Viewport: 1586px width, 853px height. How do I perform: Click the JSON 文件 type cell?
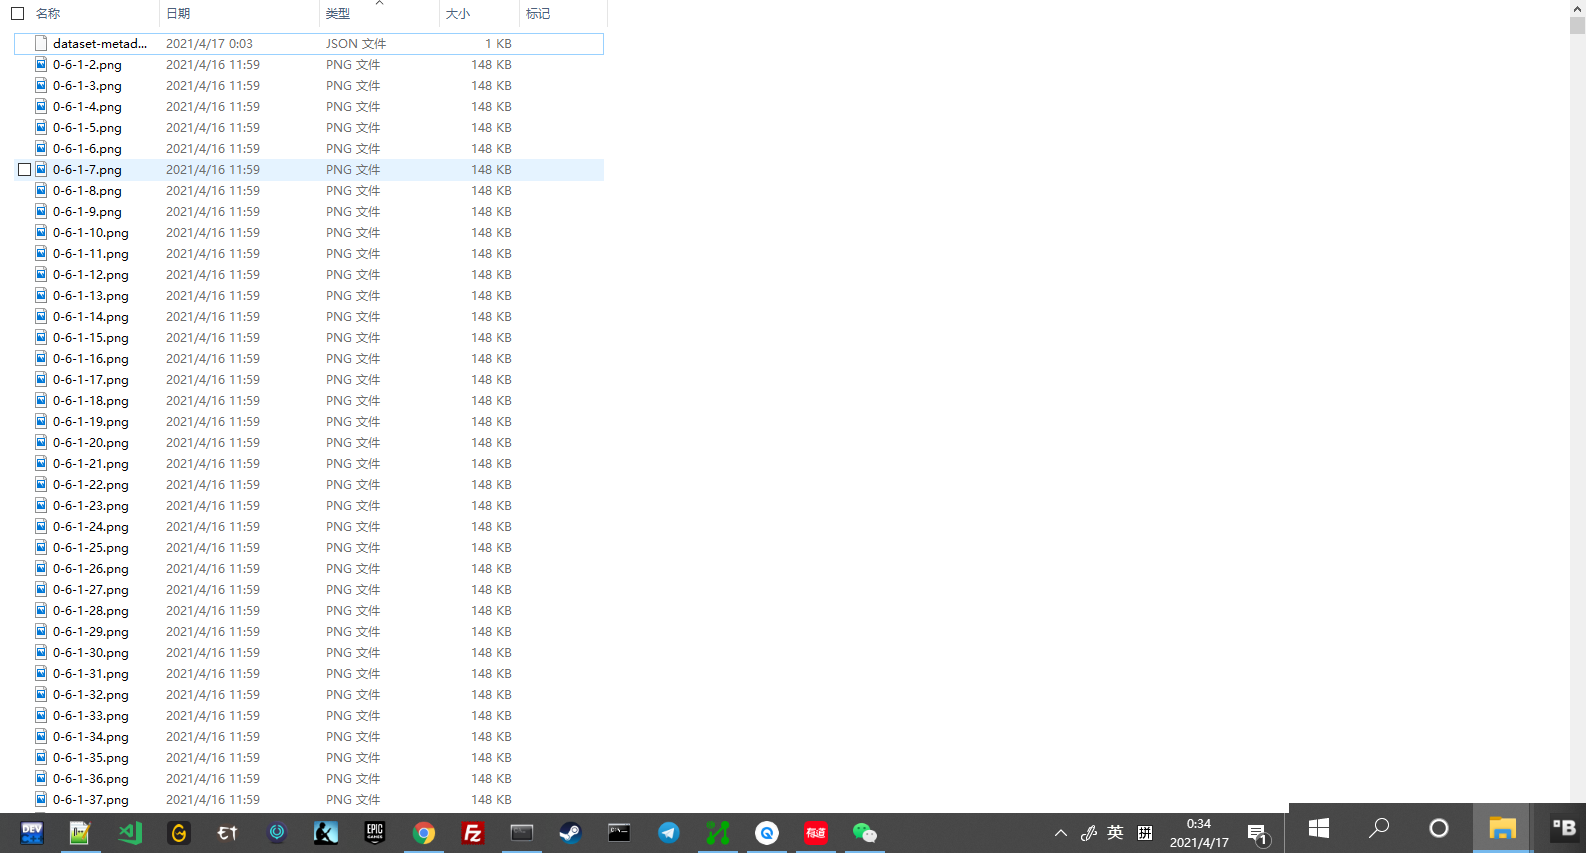pos(356,43)
